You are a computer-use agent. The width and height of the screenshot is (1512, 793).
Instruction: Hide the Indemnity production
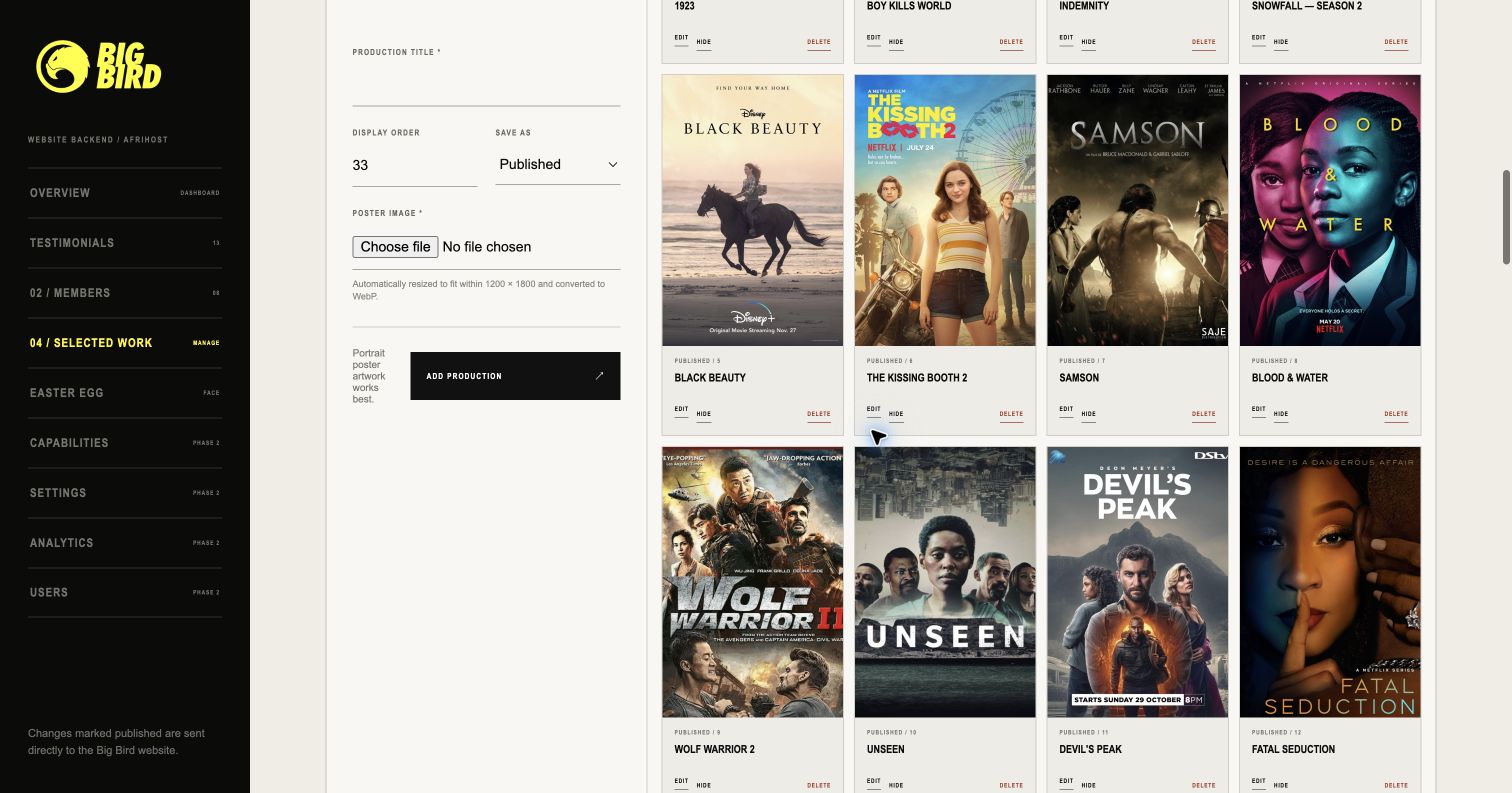[1089, 42]
